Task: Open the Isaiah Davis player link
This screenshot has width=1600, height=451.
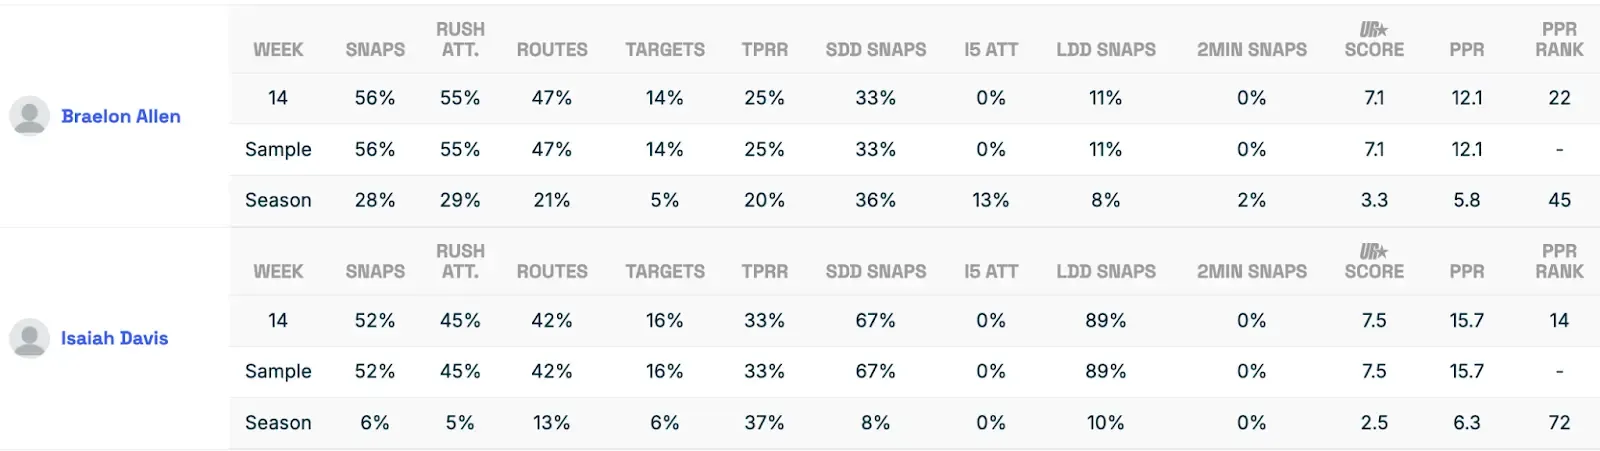Action: click(114, 338)
